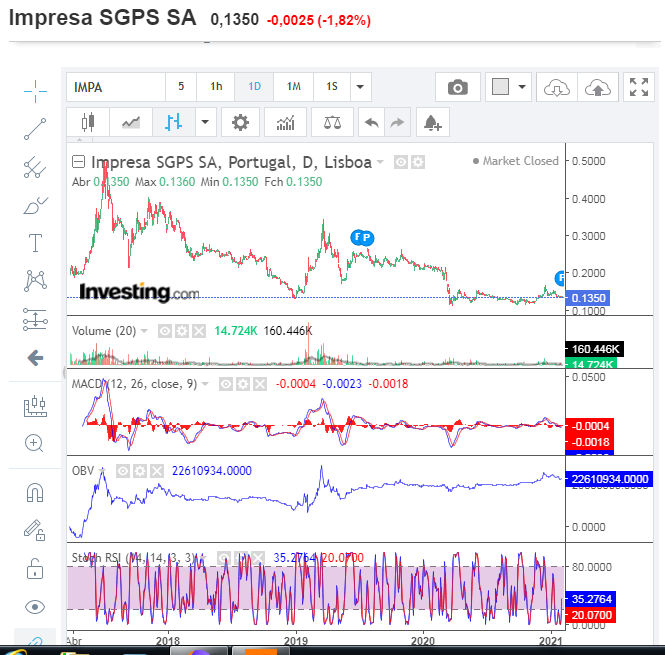
Task: Open chart settings gear
Action: (x=240, y=122)
